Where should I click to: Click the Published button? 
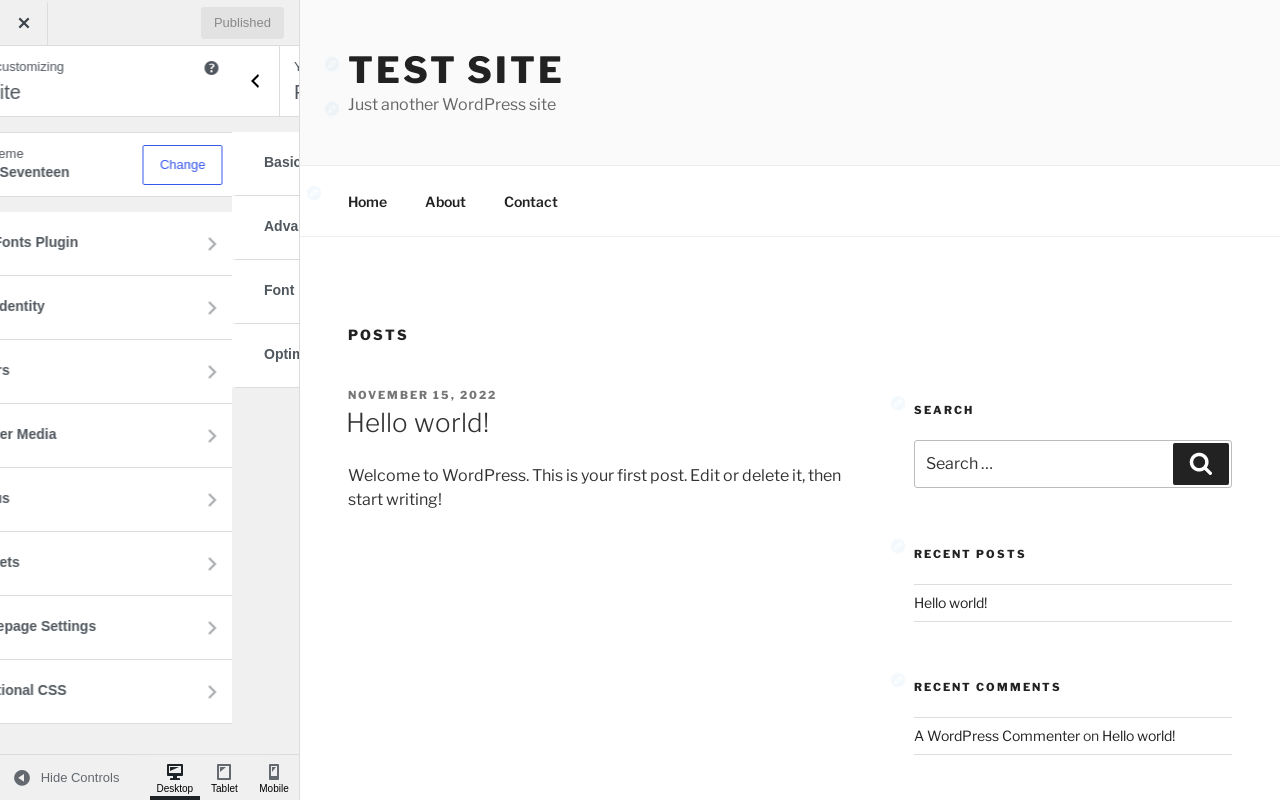click(242, 23)
